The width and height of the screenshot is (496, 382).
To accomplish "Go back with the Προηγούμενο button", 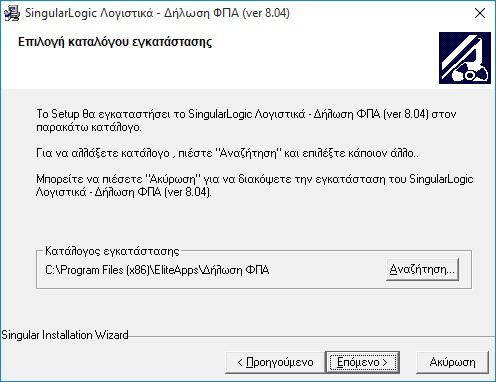I will coord(275,362).
